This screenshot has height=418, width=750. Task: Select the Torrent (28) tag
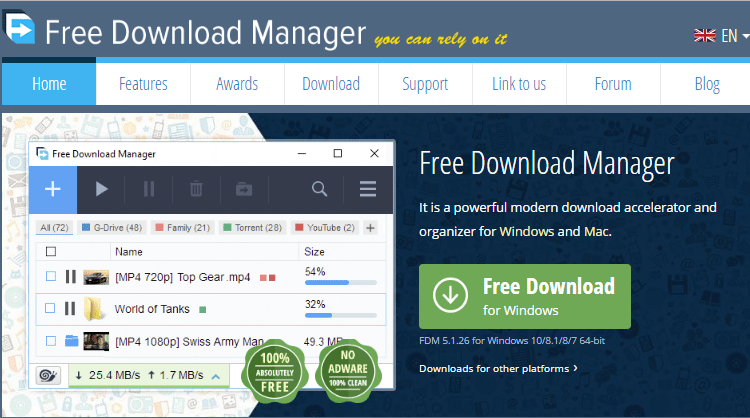253,228
